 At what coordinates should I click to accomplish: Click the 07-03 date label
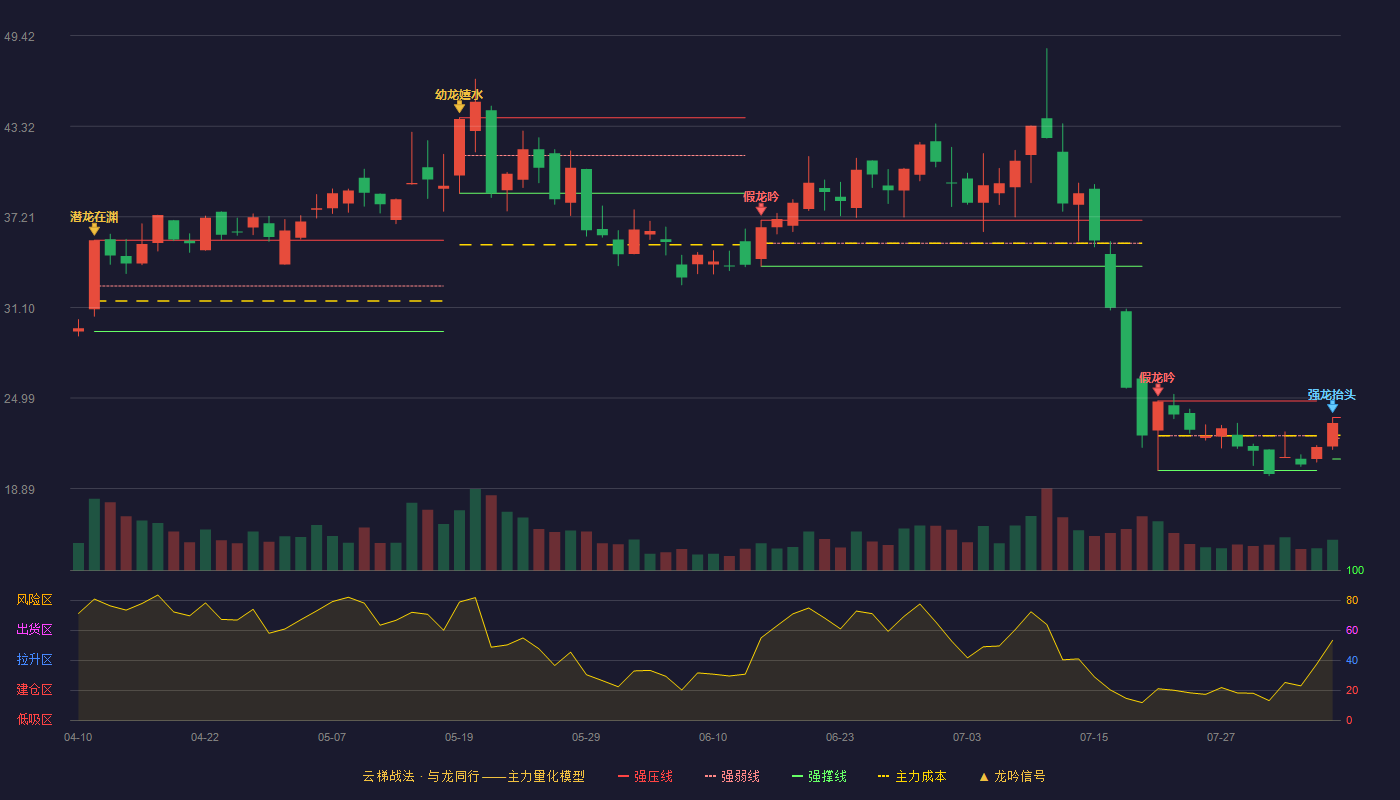pyautogui.click(x=967, y=737)
